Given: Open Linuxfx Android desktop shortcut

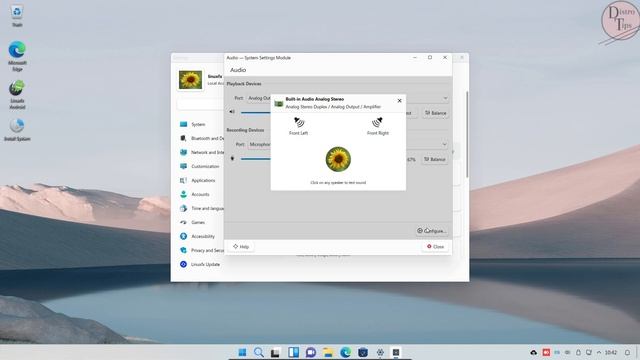Looking at the screenshot, I should pyautogui.click(x=17, y=95).
